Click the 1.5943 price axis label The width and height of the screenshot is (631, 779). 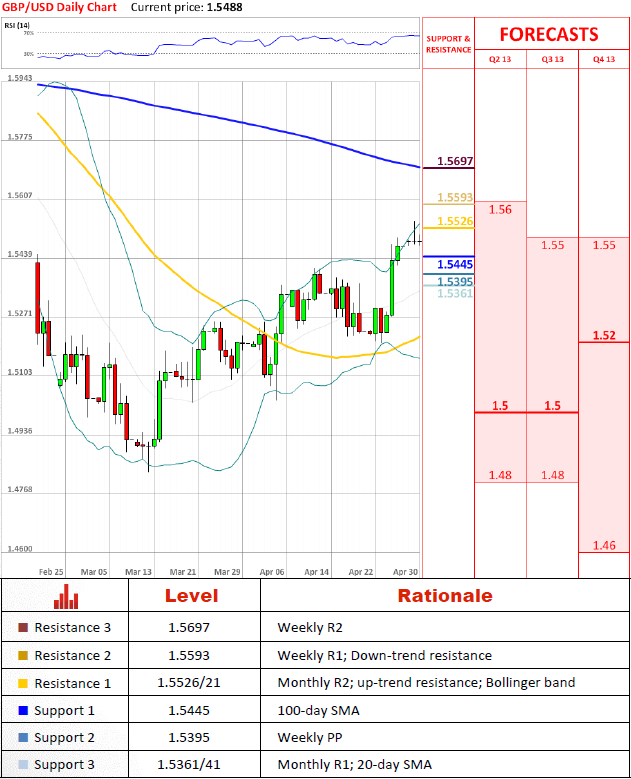point(20,78)
